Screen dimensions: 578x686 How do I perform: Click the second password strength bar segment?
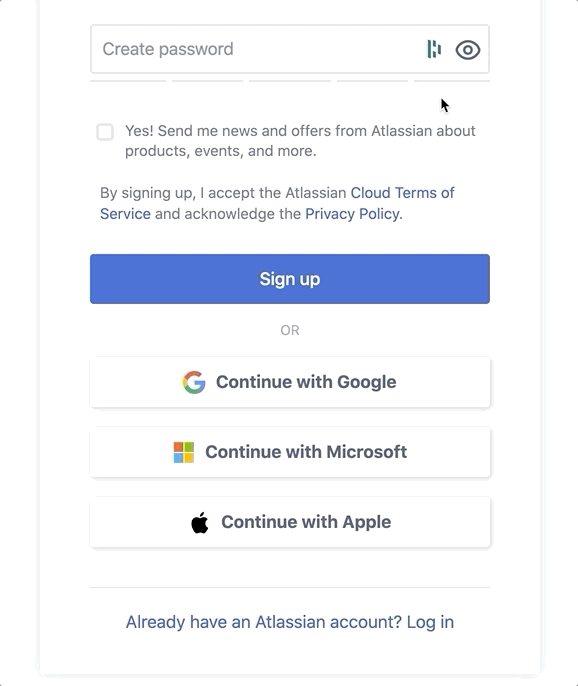point(207,80)
